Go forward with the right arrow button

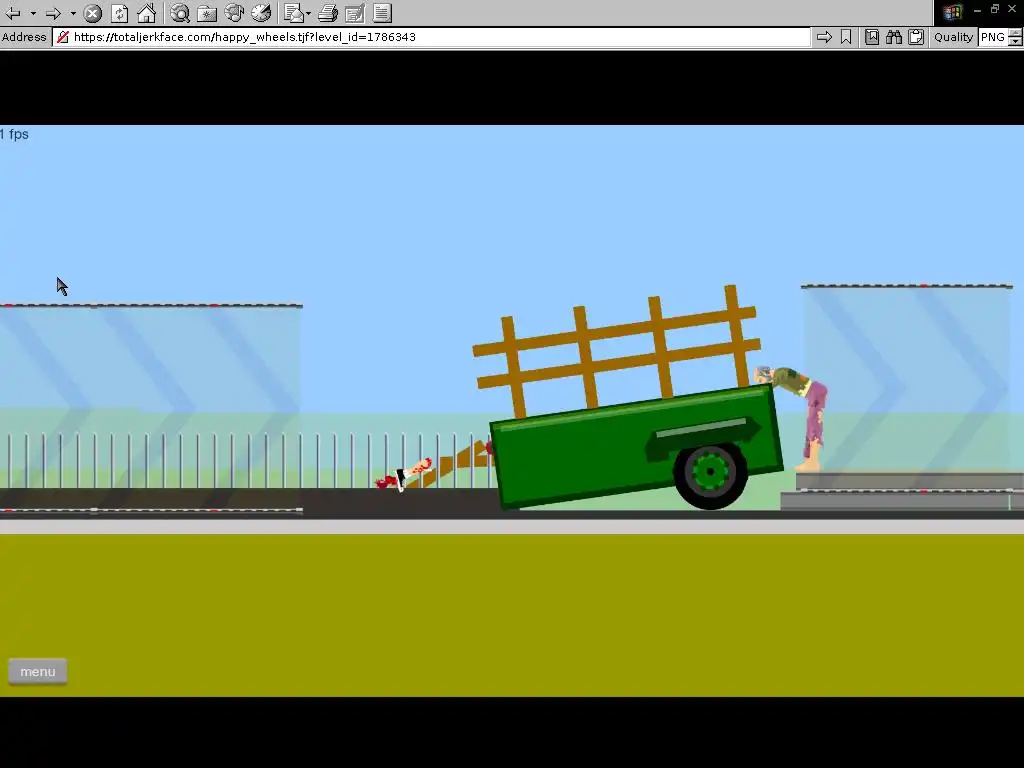[54, 13]
